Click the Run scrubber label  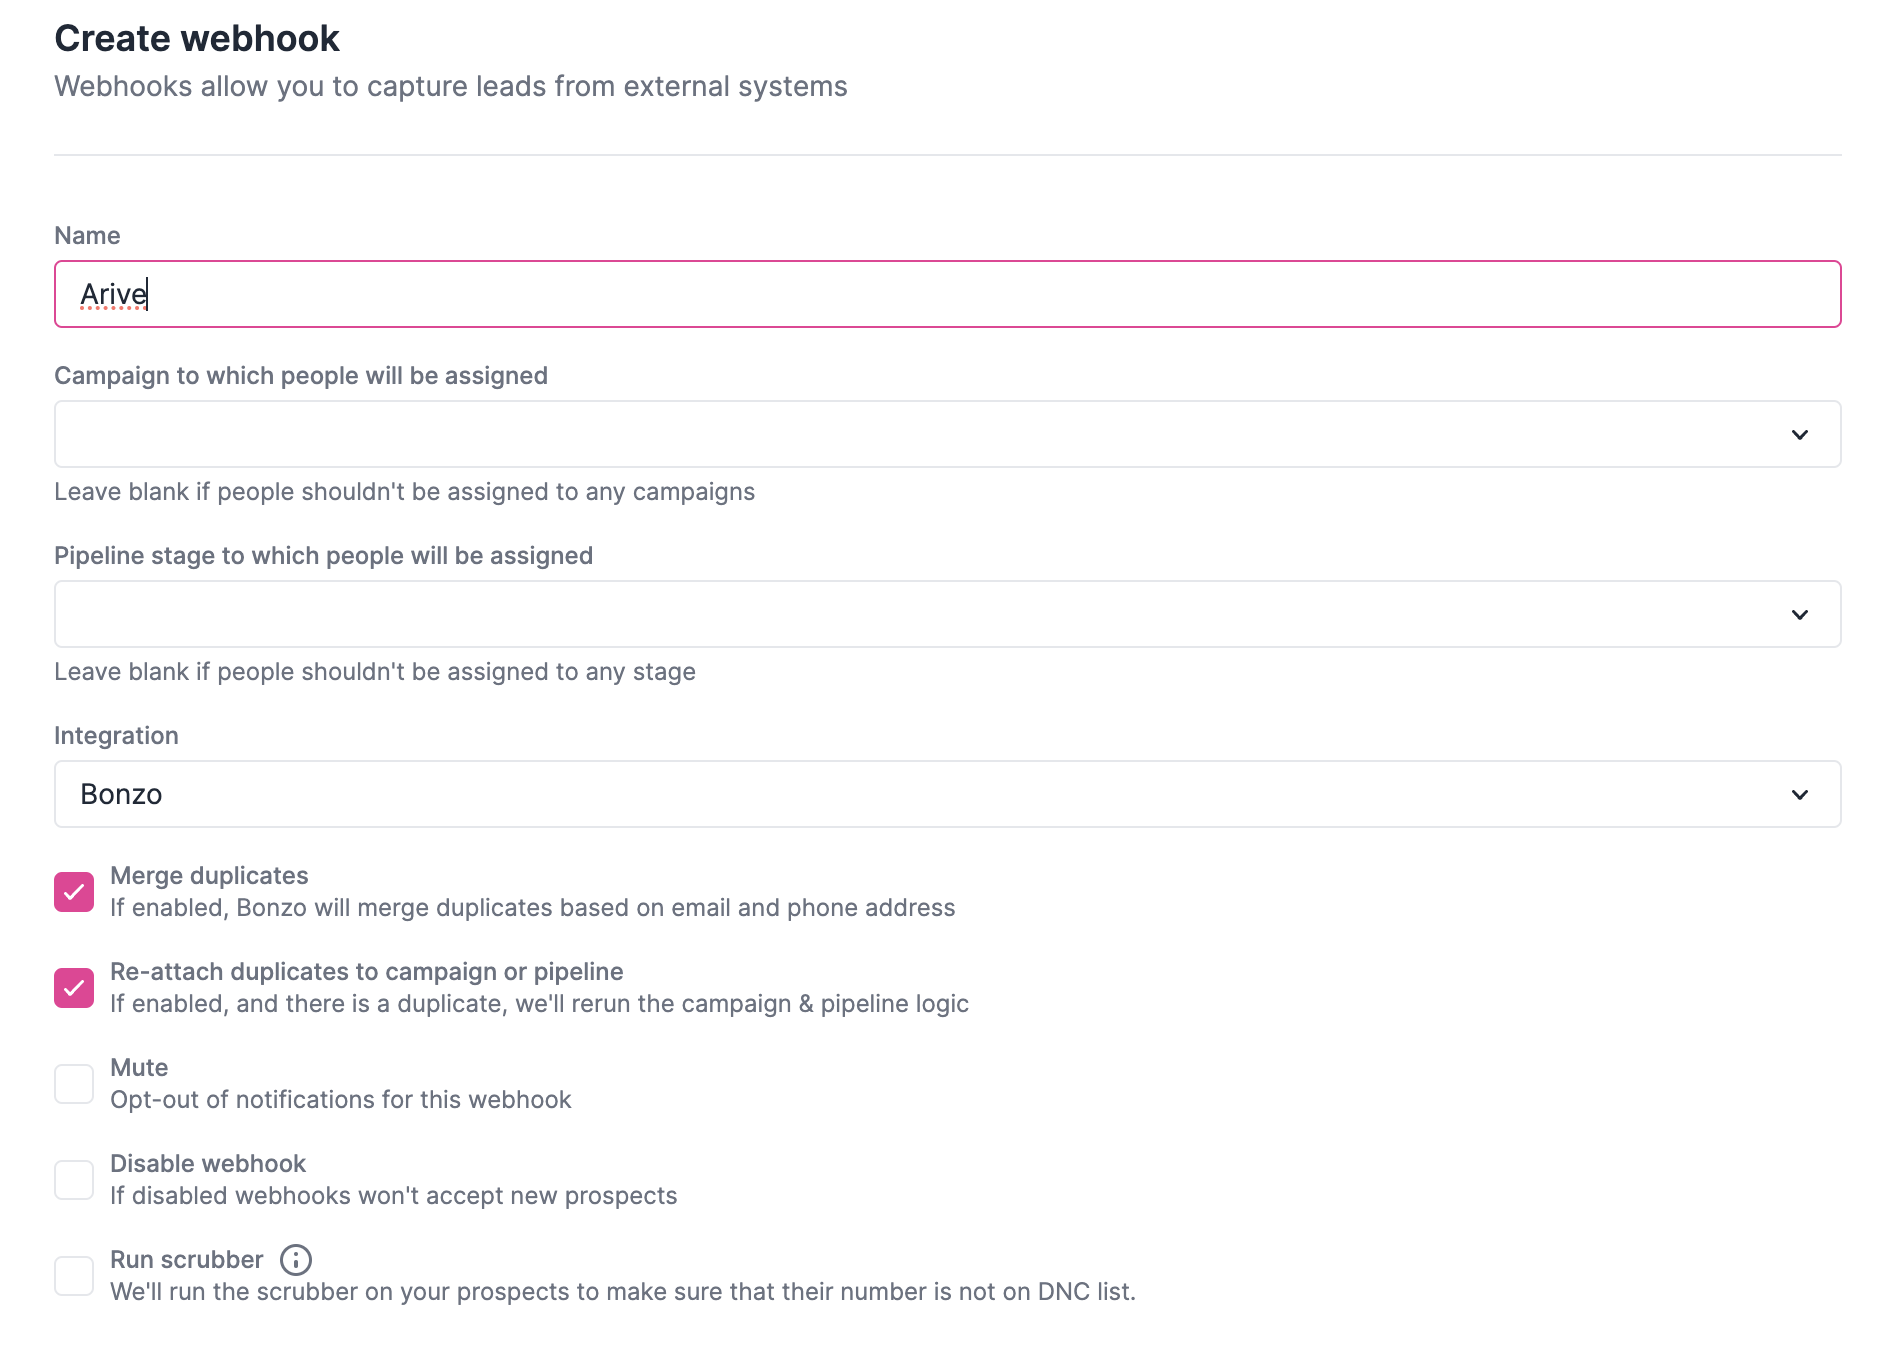click(x=186, y=1259)
